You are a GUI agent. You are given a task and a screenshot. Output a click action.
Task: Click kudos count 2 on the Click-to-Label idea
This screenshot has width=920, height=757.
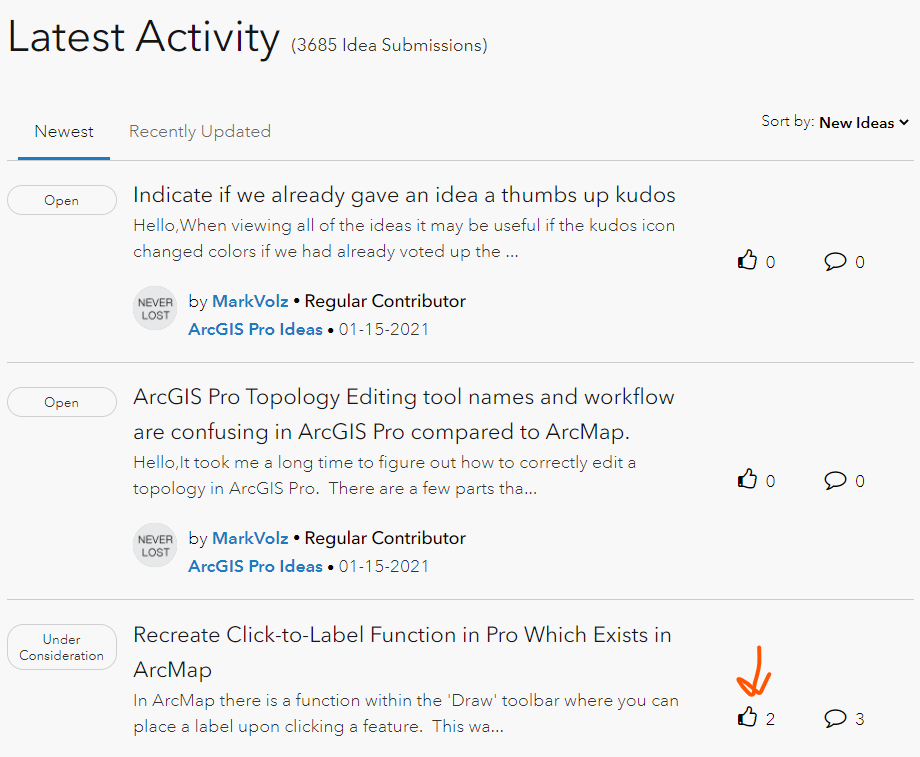[x=770, y=719]
